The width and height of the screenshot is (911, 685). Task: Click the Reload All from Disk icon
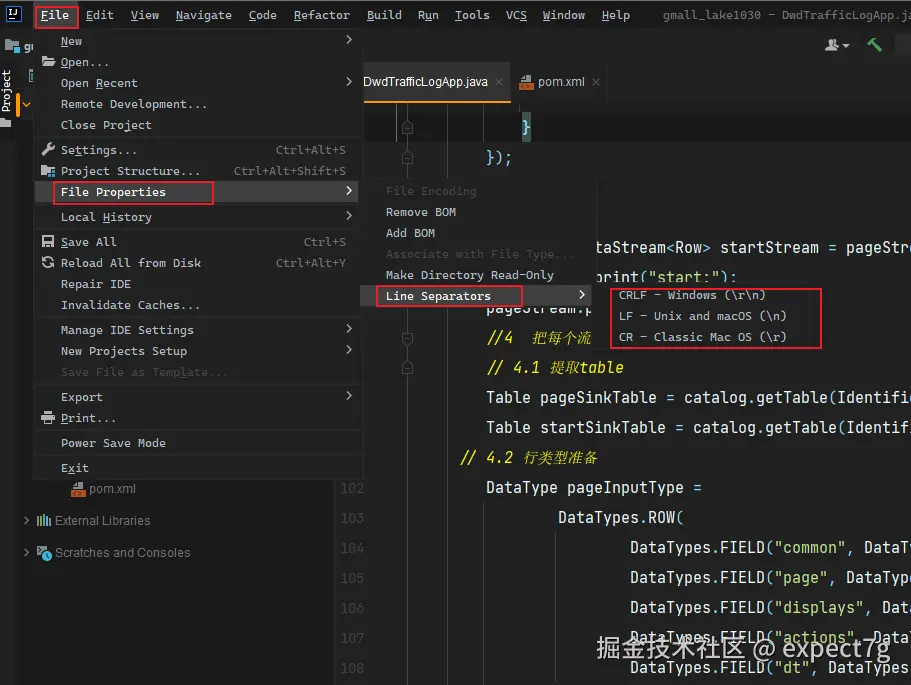[48, 263]
